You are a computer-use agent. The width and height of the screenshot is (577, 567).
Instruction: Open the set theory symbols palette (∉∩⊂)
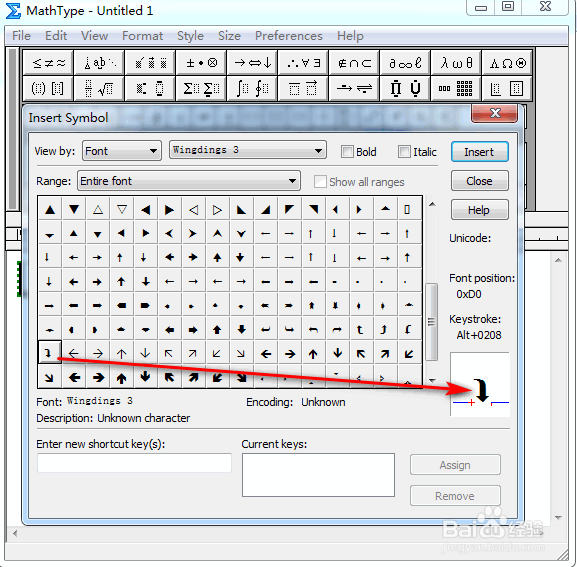(354, 63)
